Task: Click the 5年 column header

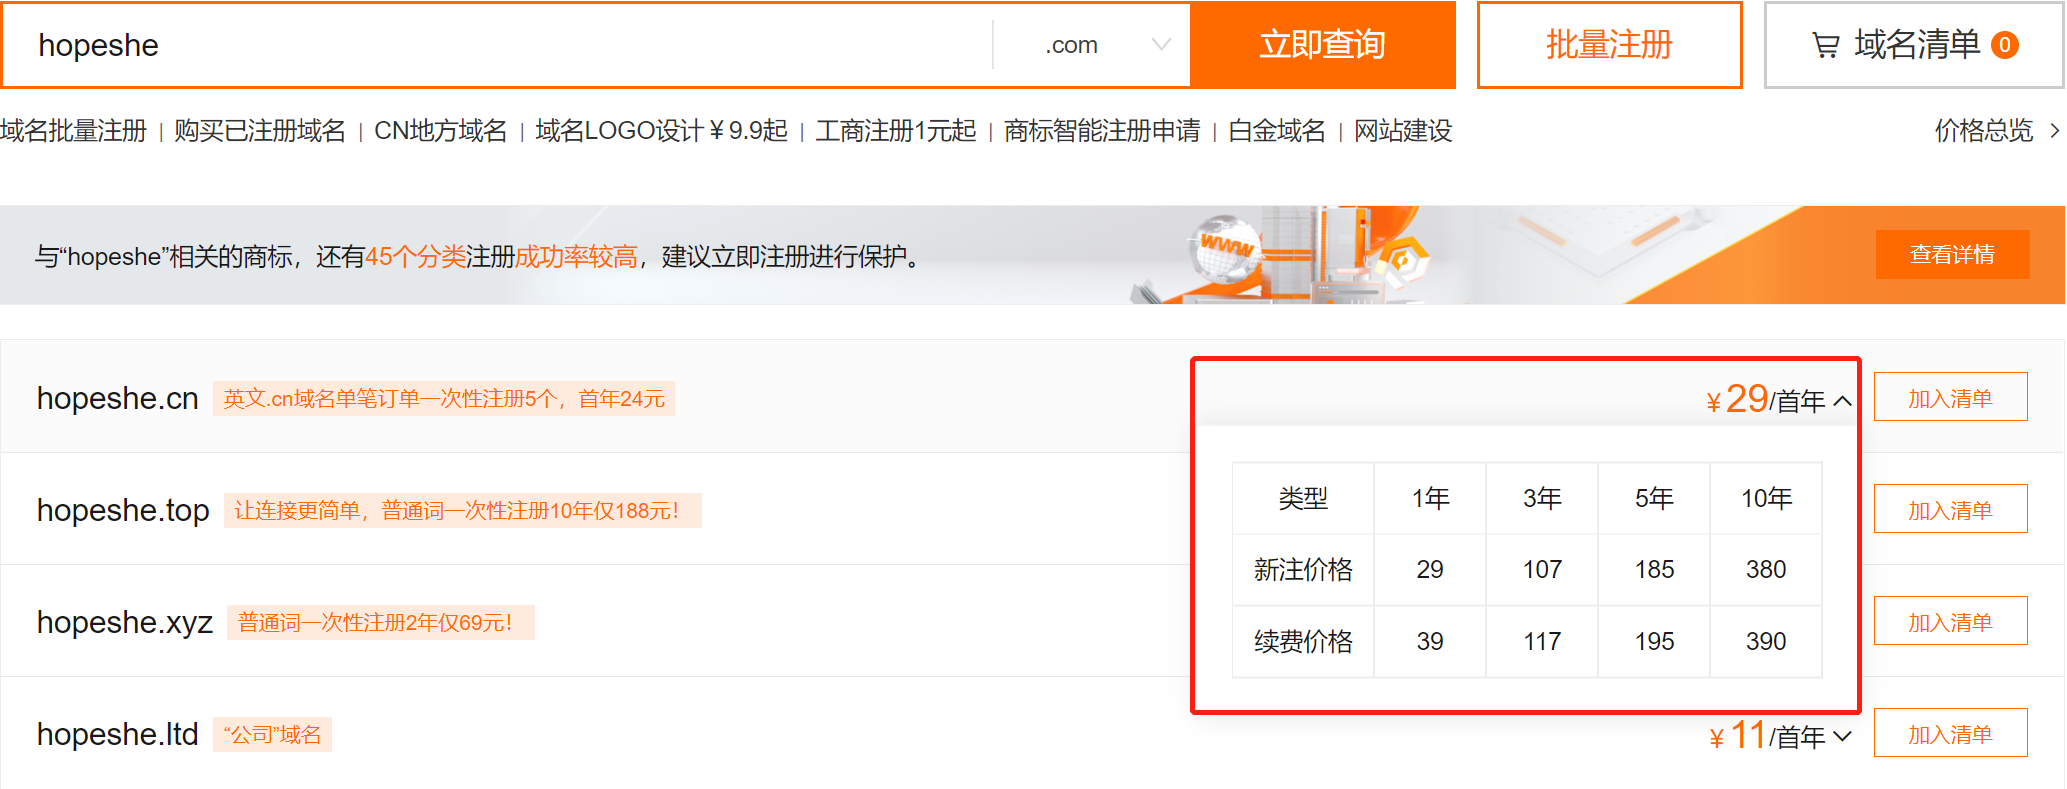Action: [1654, 498]
